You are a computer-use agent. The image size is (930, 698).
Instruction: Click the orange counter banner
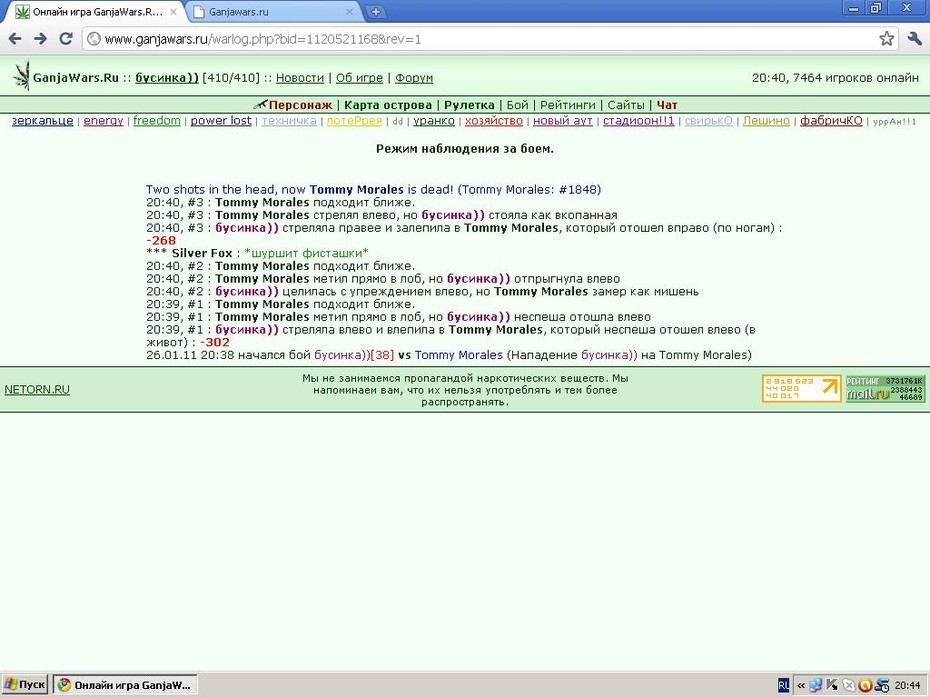point(801,388)
